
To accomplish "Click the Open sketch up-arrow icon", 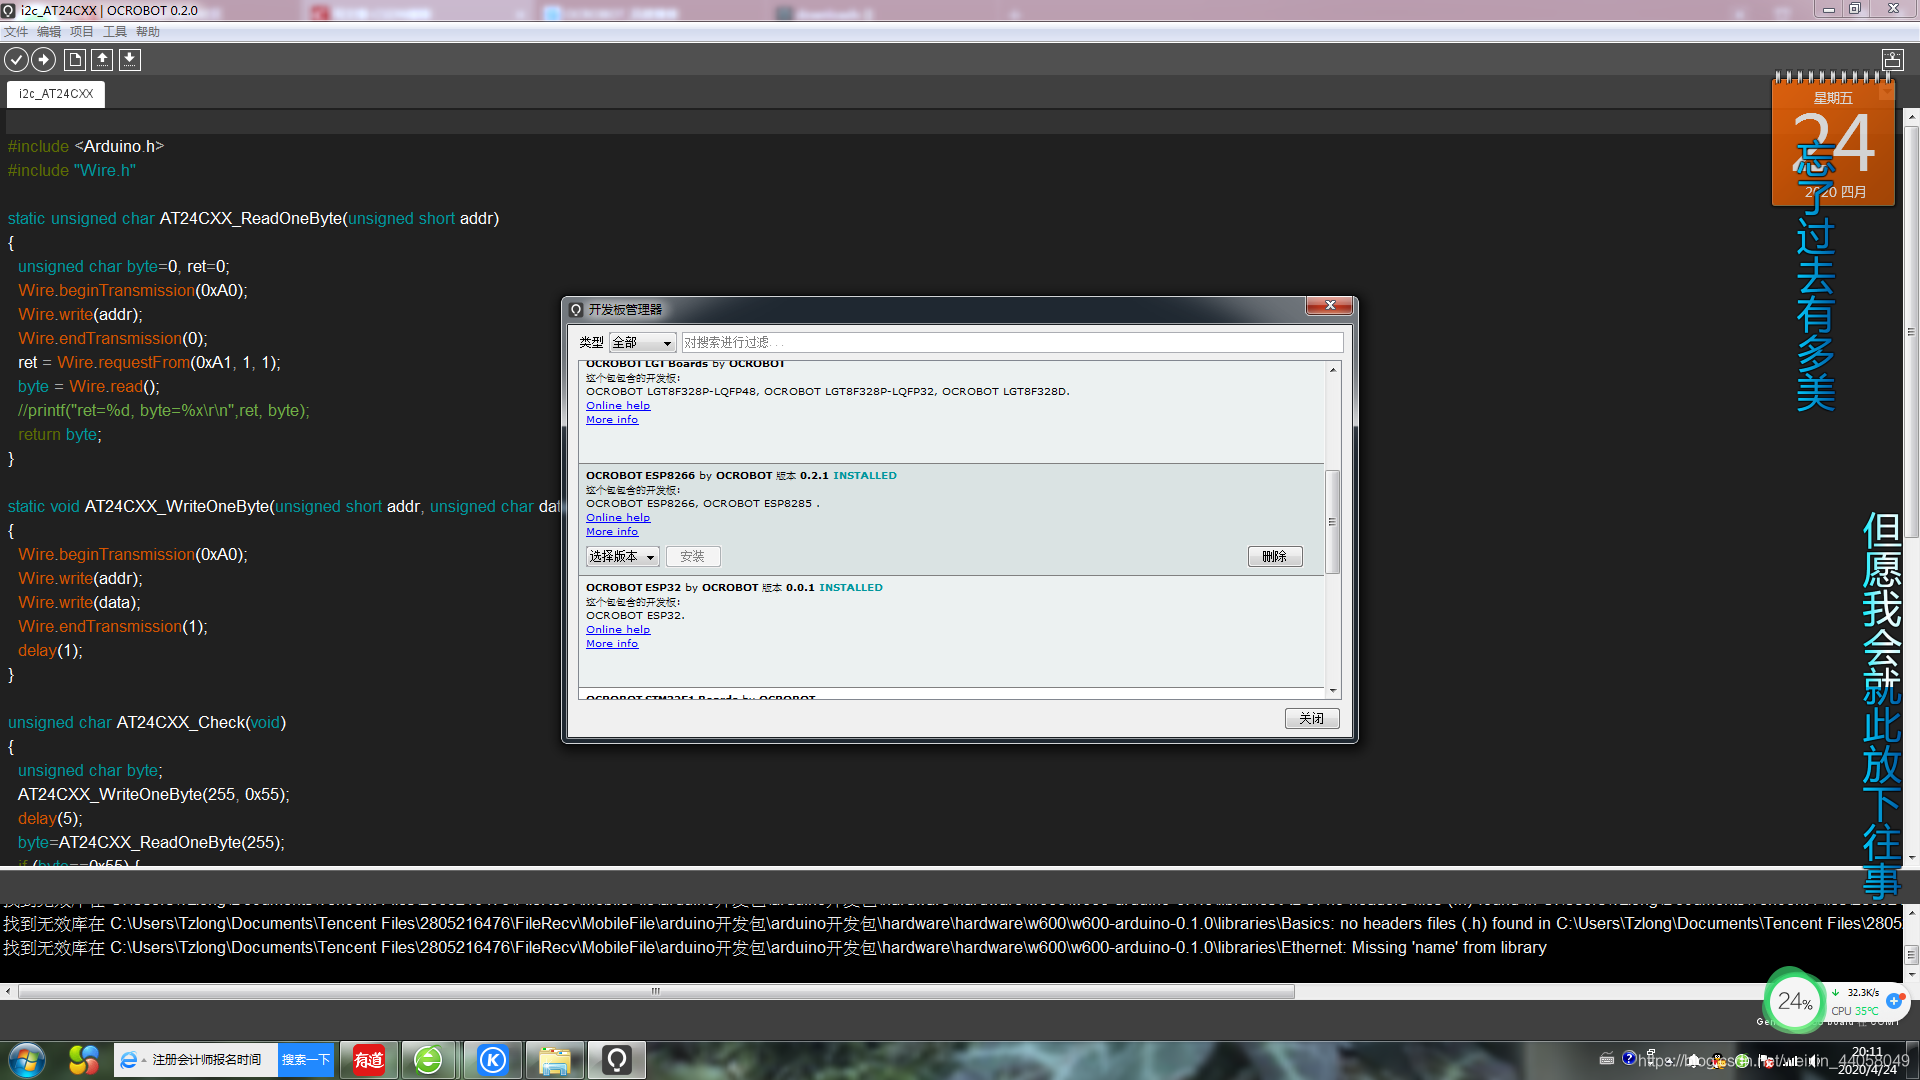I will [x=102, y=60].
